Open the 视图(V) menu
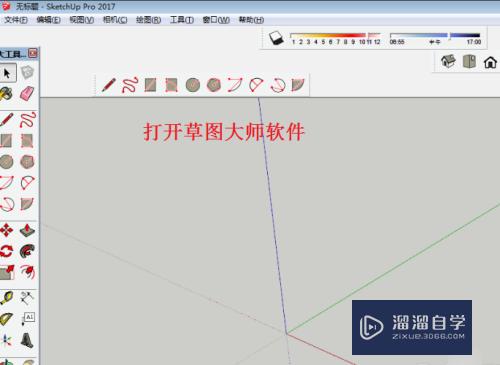The height and width of the screenshot is (365, 500). [82, 20]
